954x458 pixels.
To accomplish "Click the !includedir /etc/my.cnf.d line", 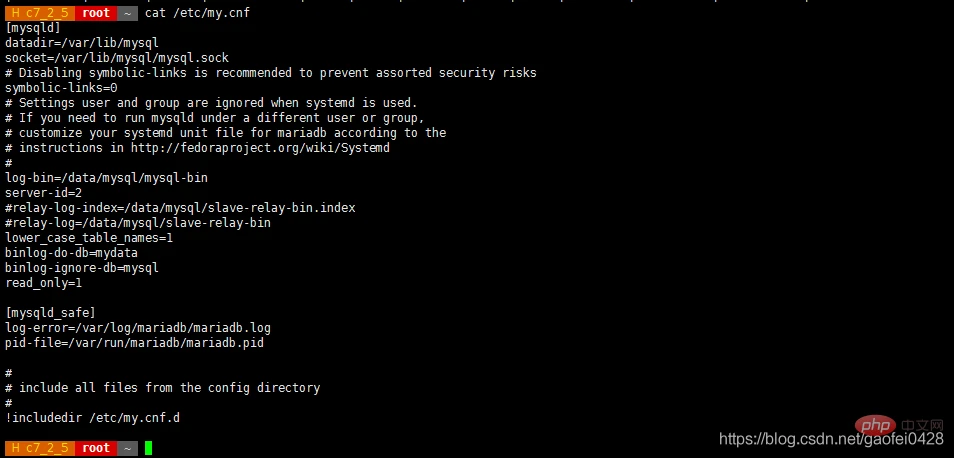I will (x=92, y=418).
